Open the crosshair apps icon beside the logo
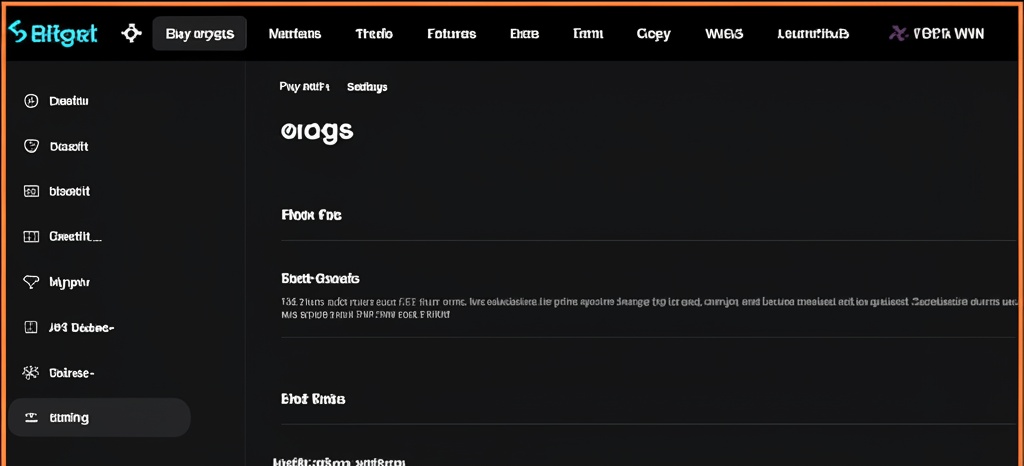Screen dimensions: 1024x466 131,33
